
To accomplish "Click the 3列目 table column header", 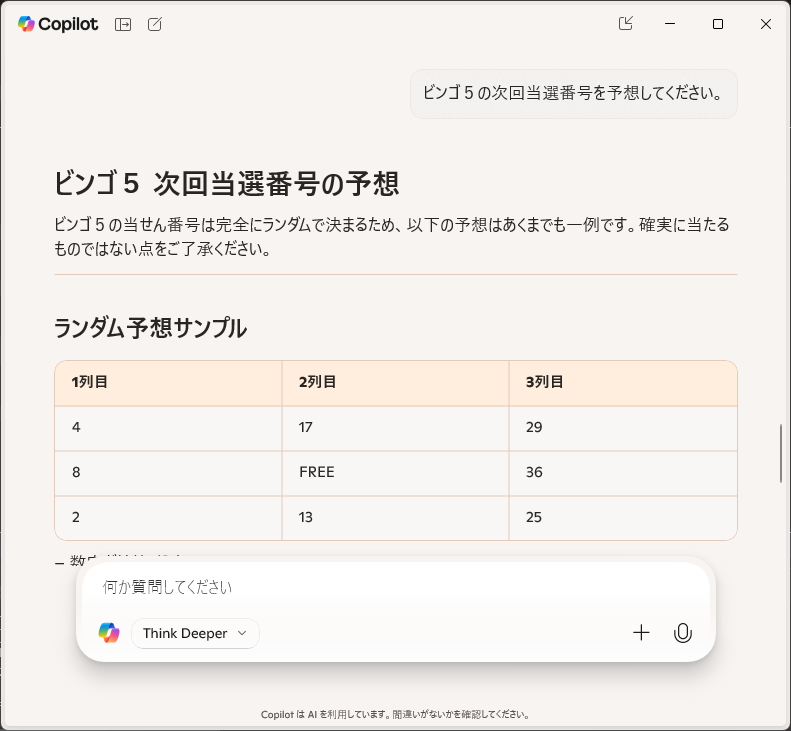I will (x=623, y=383).
